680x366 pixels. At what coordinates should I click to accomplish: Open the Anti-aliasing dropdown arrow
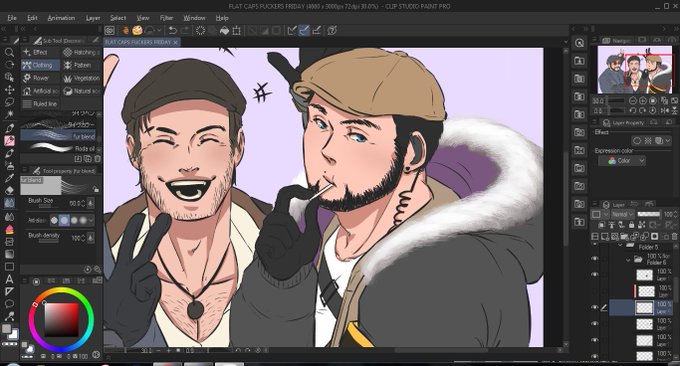pyautogui.click(x=91, y=220)
